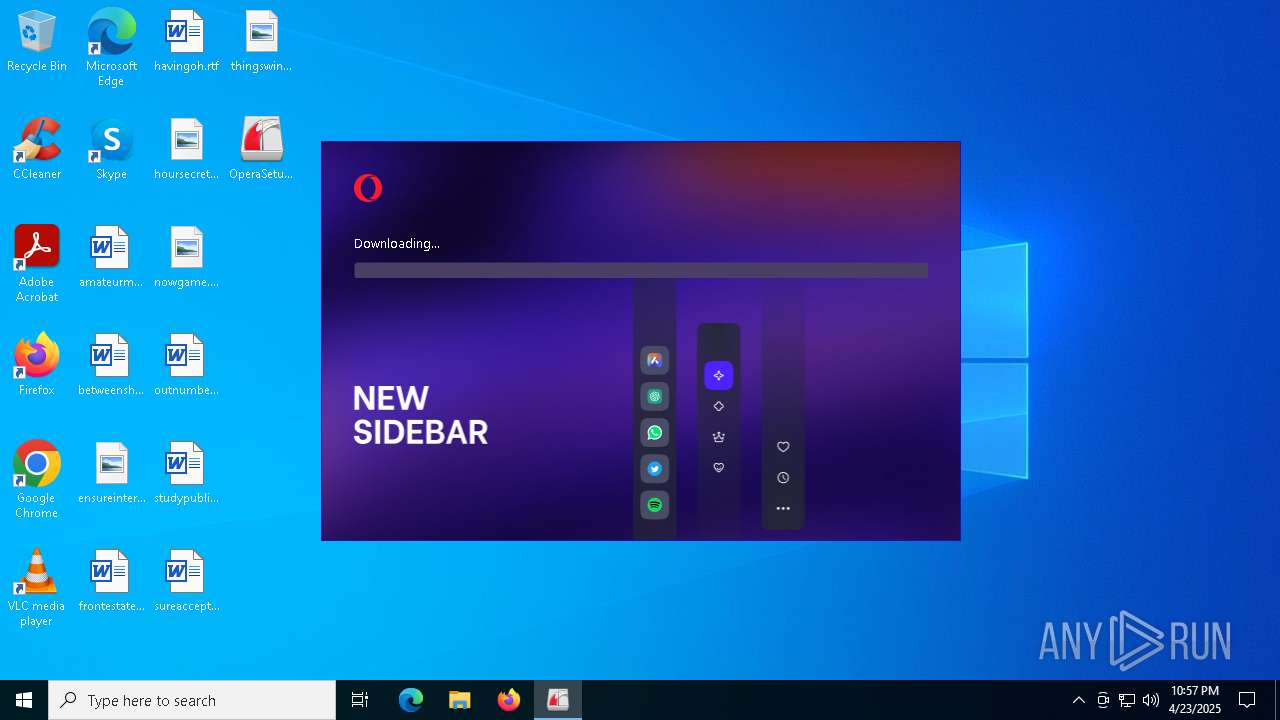Select the ensureinter file icon
The width and height of the screenshot is (1280, 720).
tap(111, 474)
